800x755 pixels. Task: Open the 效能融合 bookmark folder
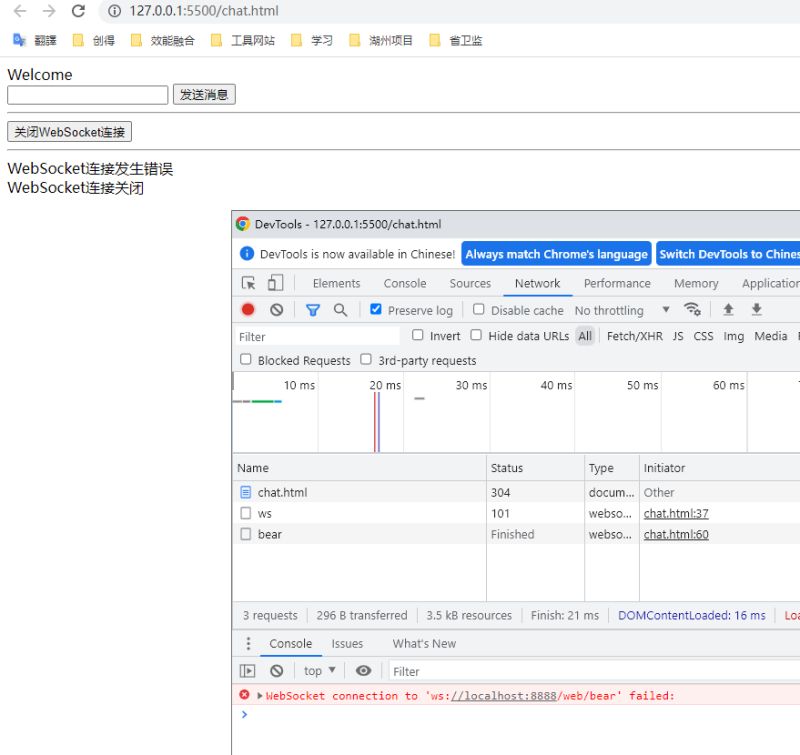click(163, 40)
